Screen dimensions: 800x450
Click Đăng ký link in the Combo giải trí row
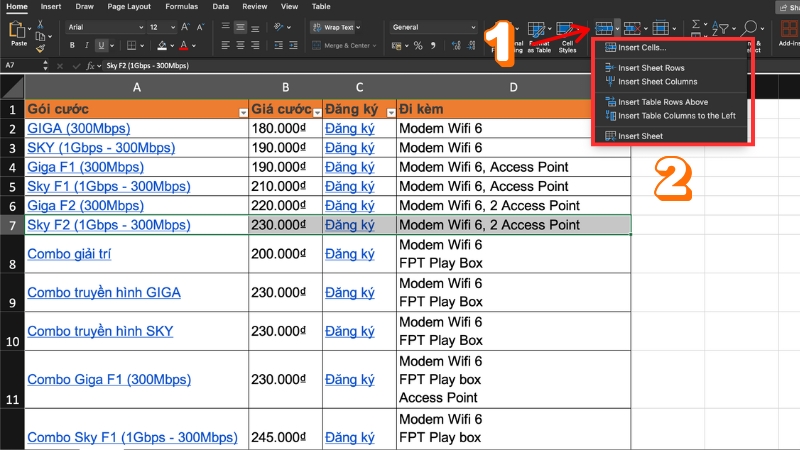click(349, 254)
